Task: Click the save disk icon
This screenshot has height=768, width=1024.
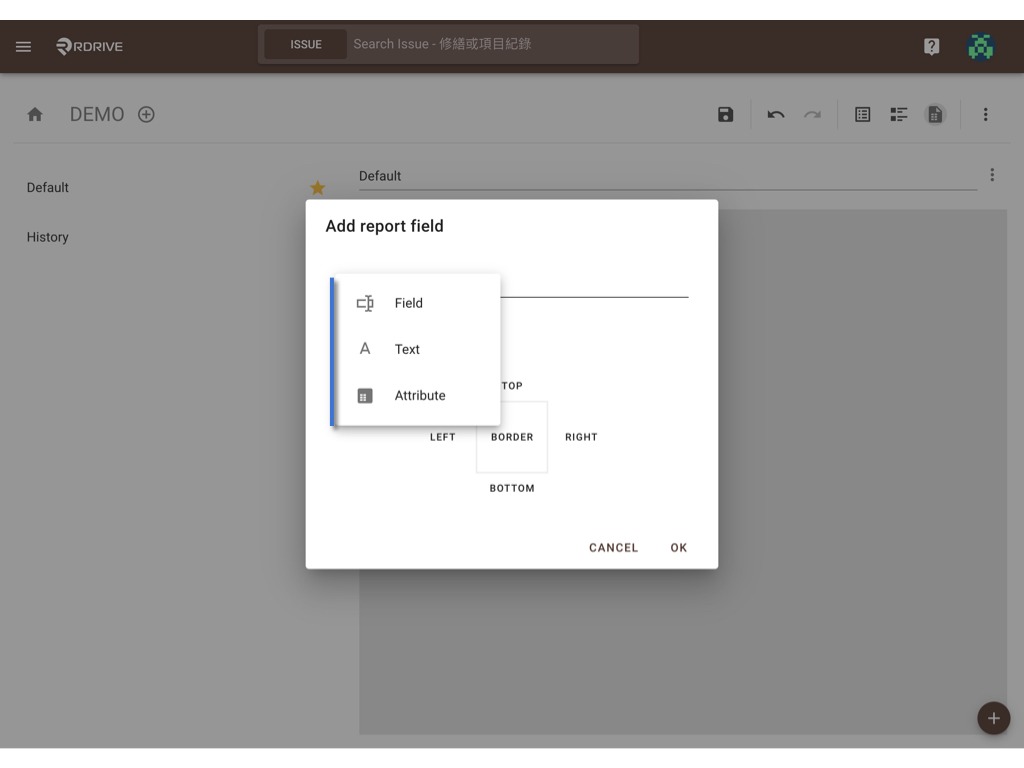Action: click(725, 115)
